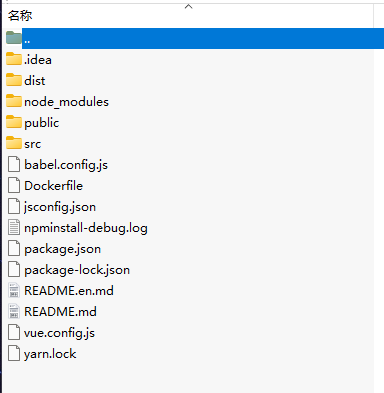Click the babel.config.js file icon

(x=14, y=164)
